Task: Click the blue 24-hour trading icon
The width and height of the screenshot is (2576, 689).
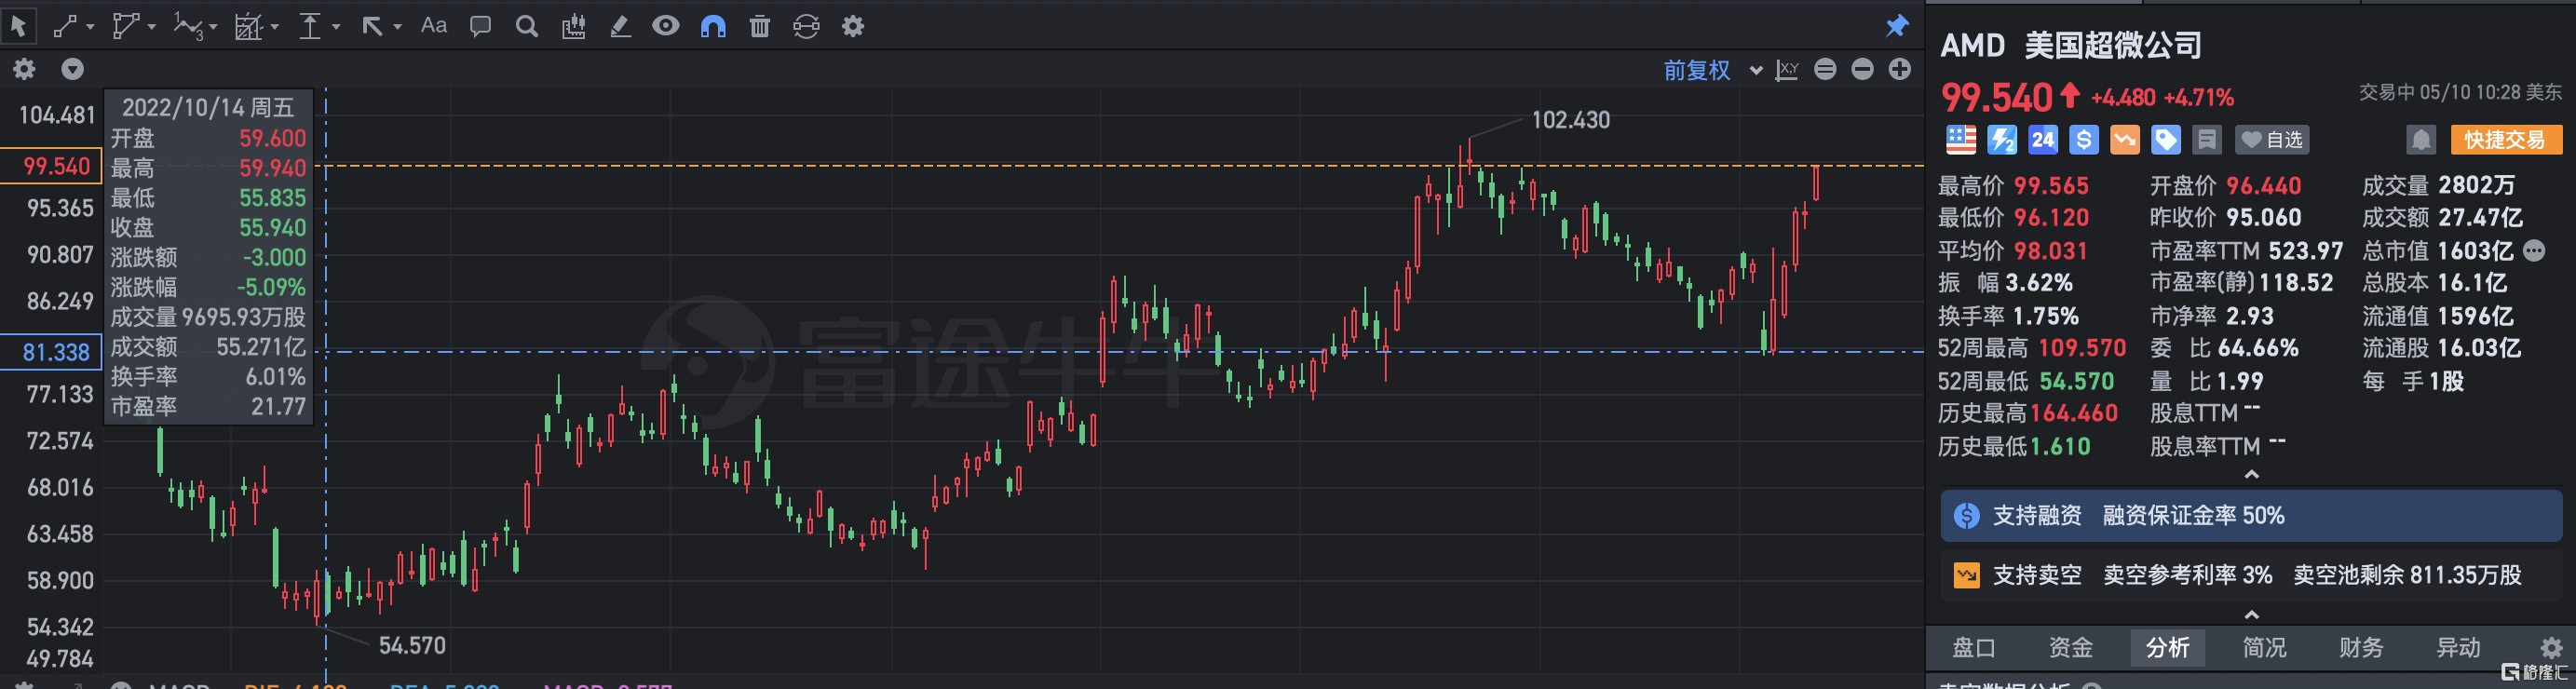Action: pyautogui.click(x=2043, y=140)
